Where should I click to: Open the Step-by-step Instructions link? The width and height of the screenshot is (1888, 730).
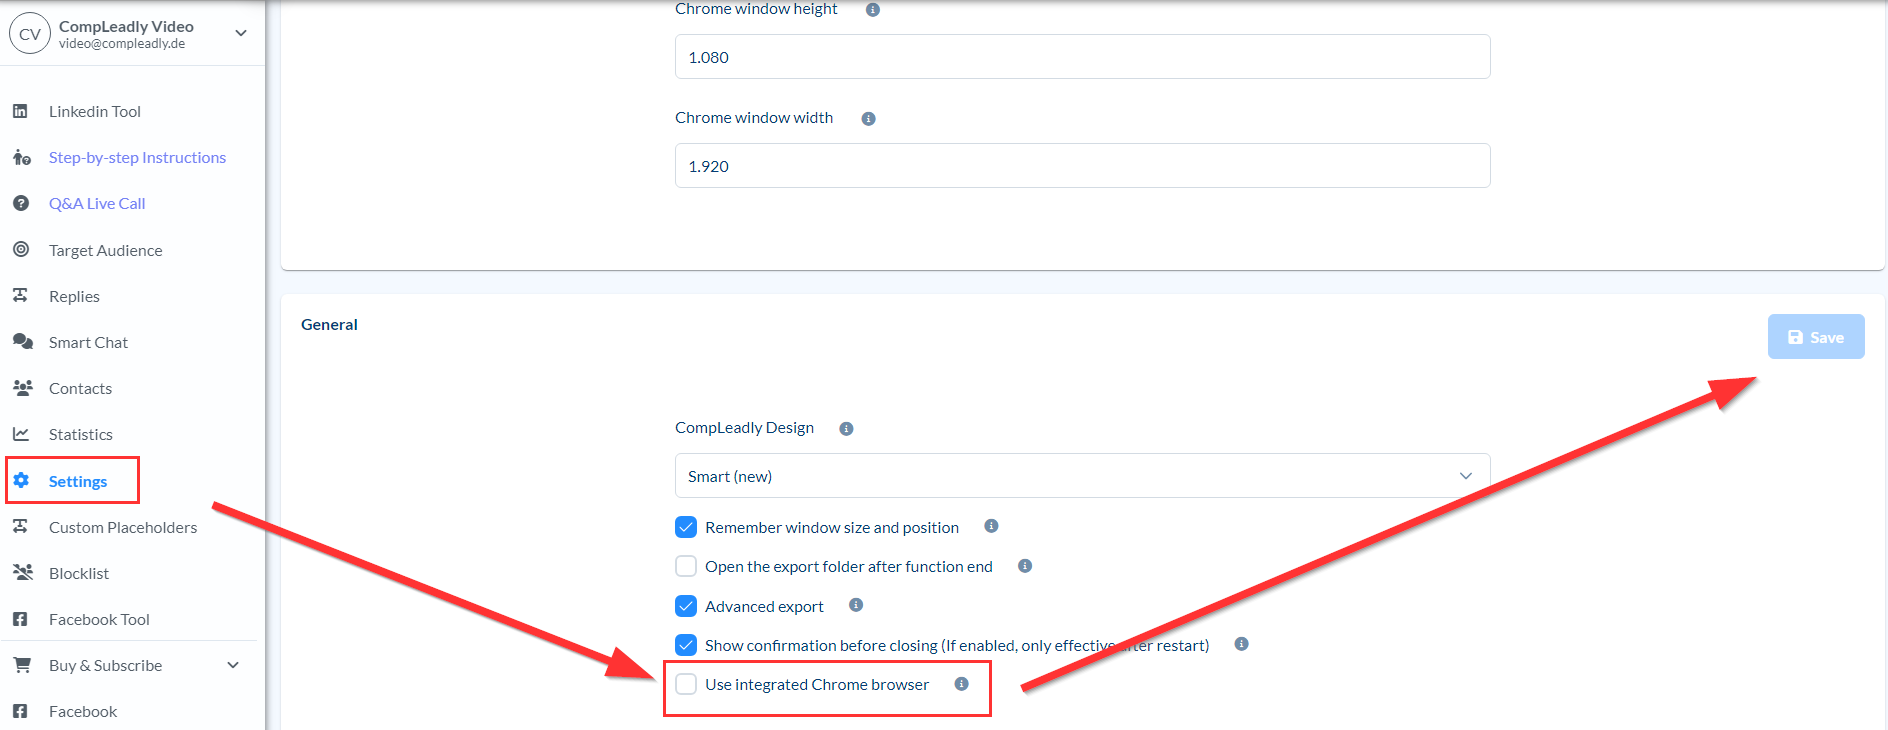pos(137,157)
